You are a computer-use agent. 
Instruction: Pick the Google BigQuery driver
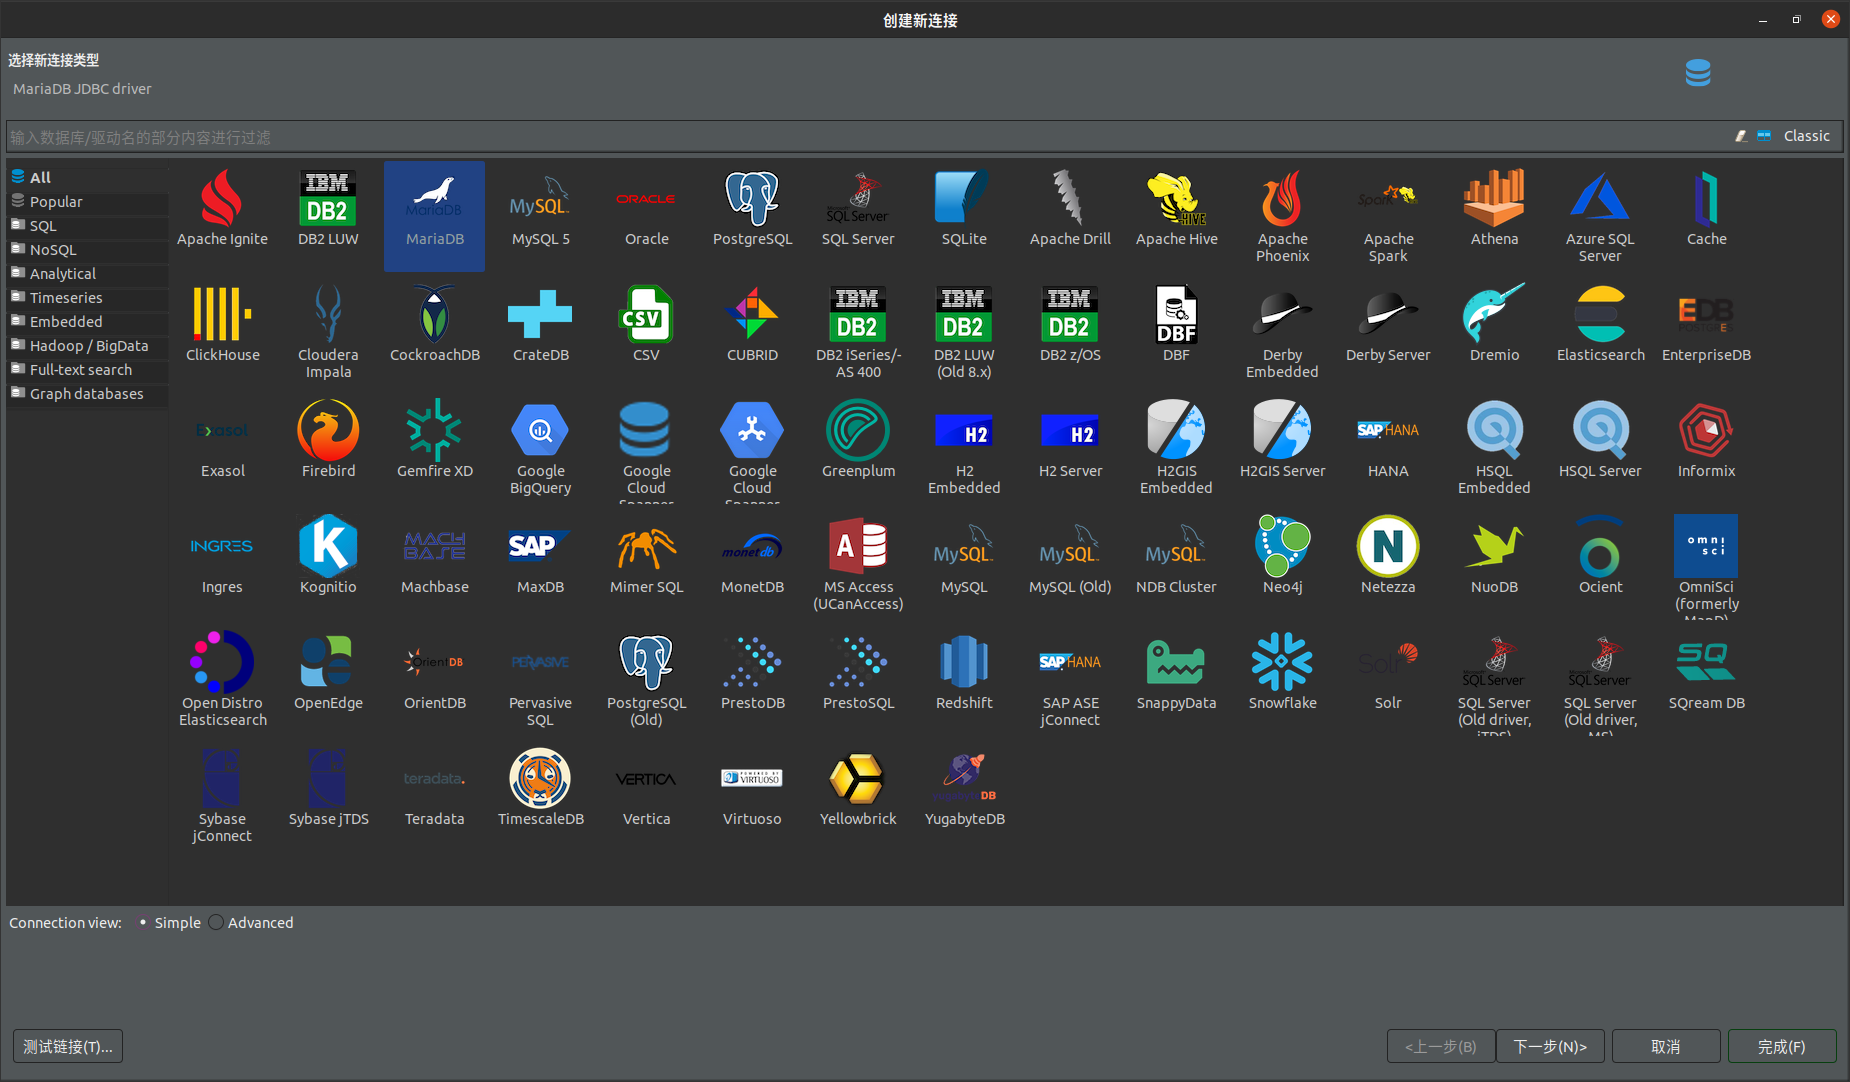point(540,448)
